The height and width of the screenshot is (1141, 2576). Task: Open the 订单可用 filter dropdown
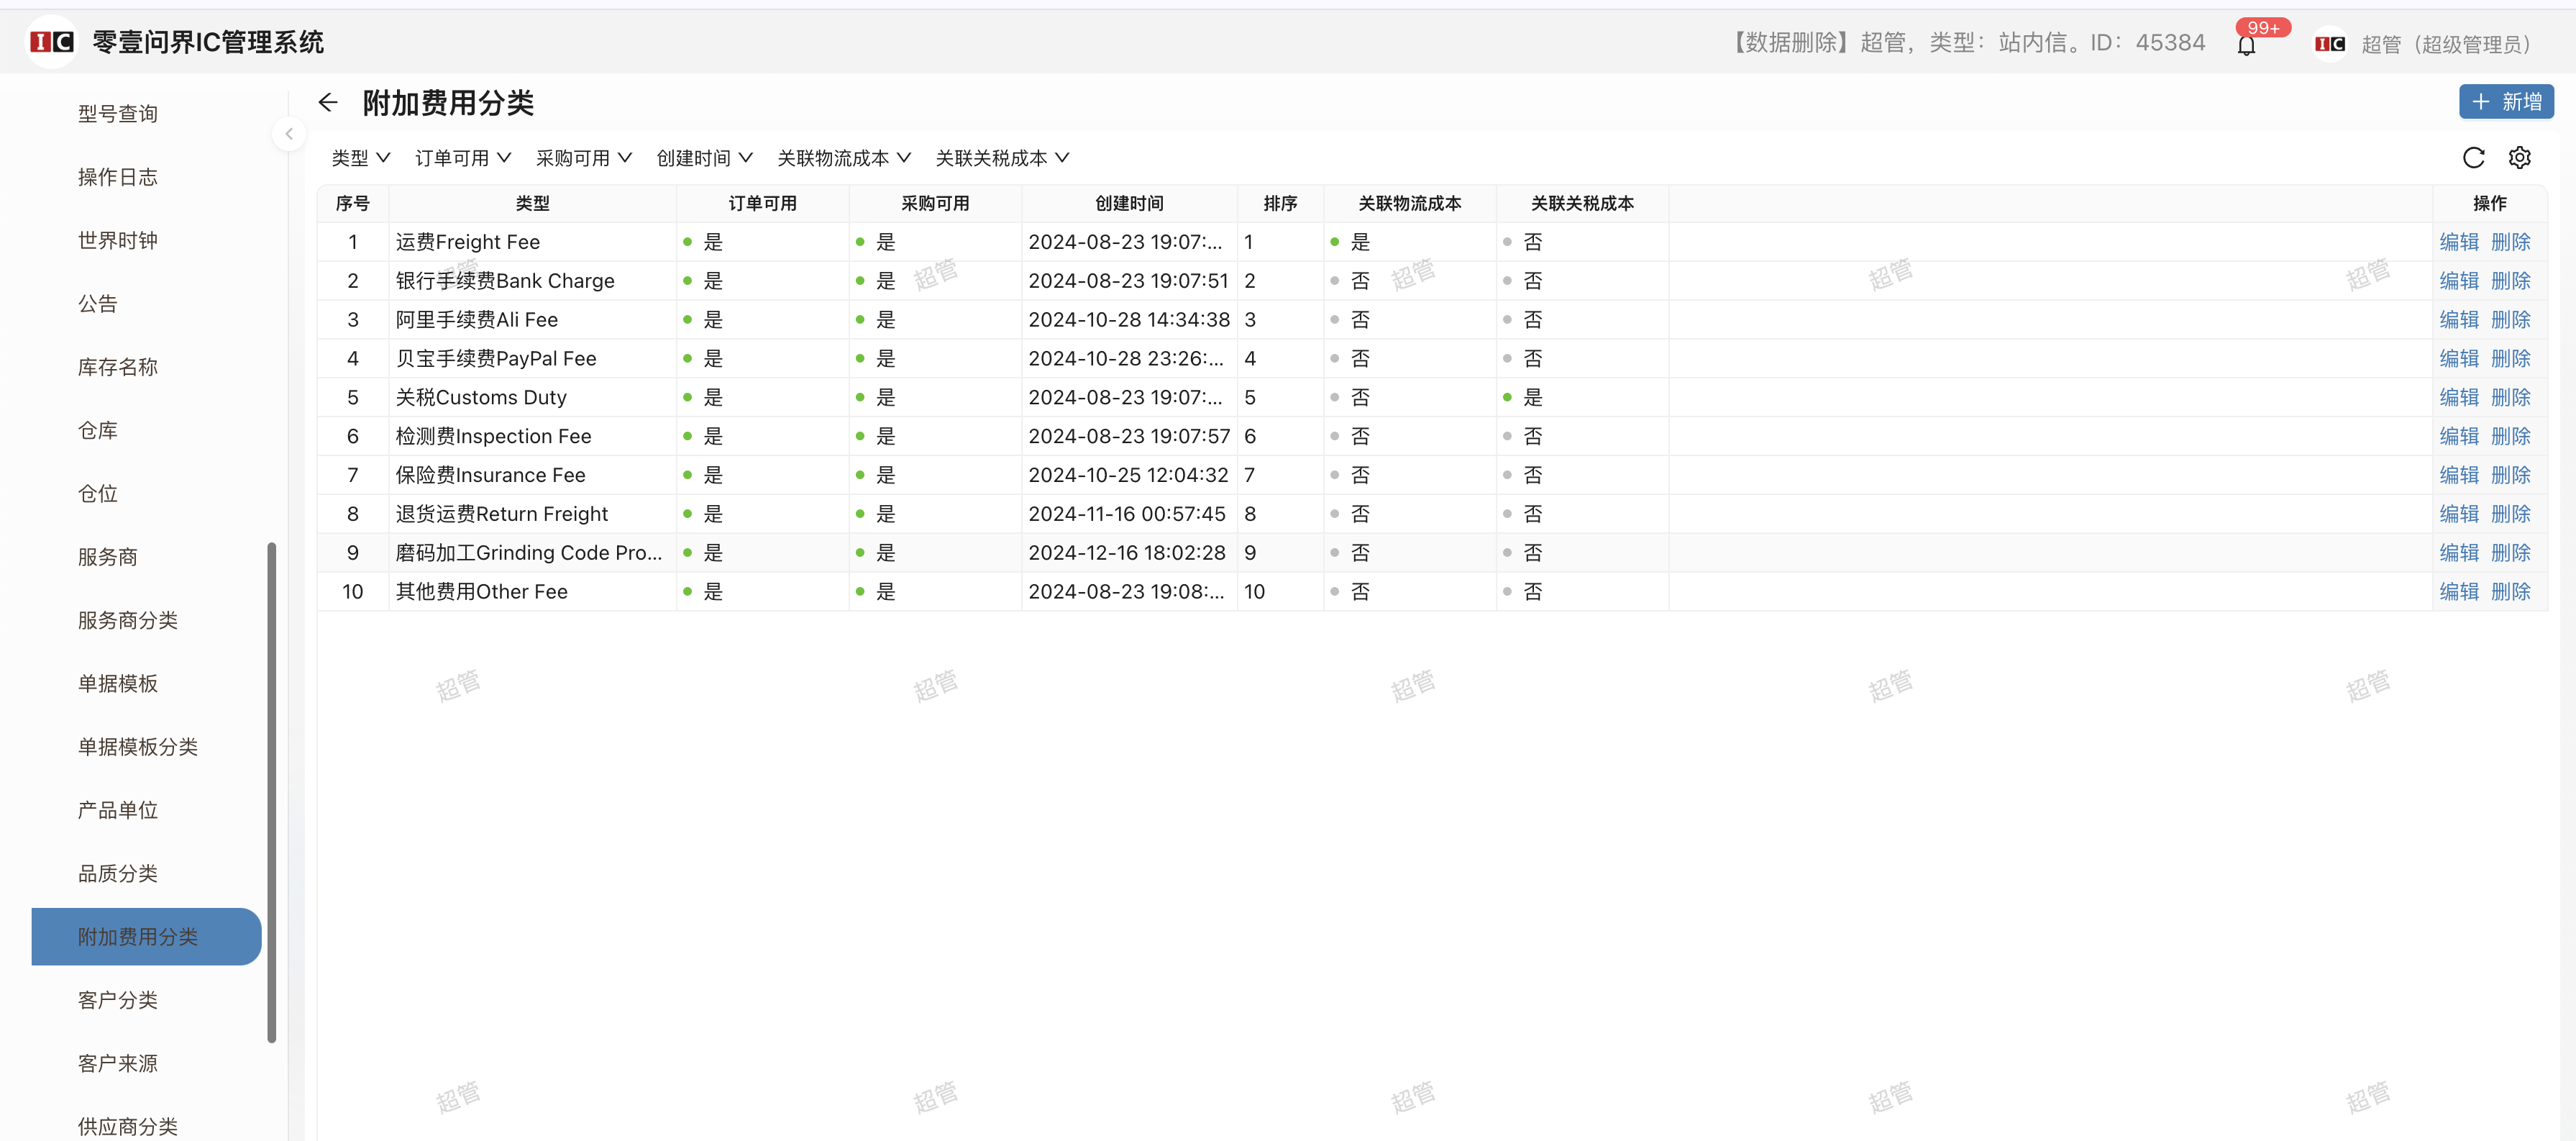point(463,158)
